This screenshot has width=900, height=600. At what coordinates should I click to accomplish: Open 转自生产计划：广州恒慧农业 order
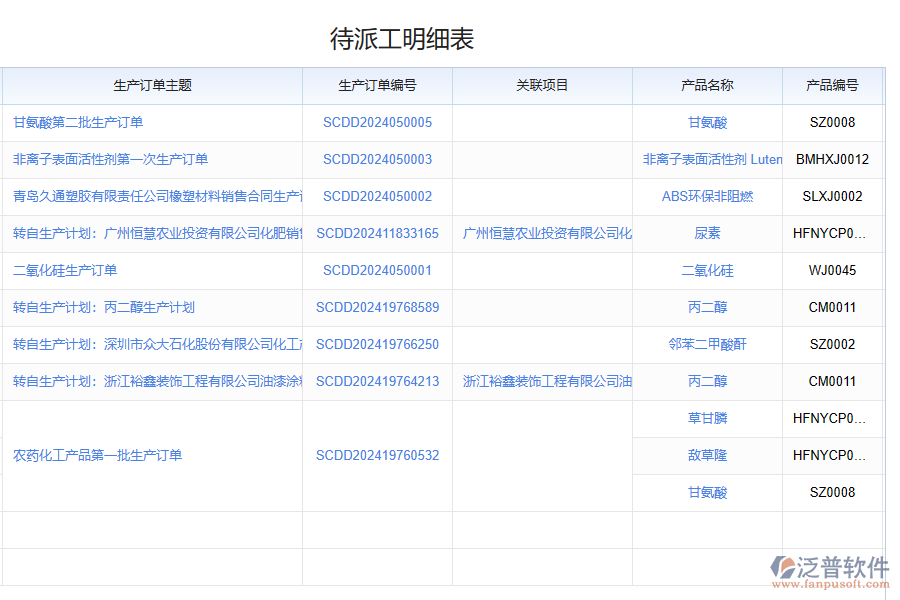pos(150,233)
